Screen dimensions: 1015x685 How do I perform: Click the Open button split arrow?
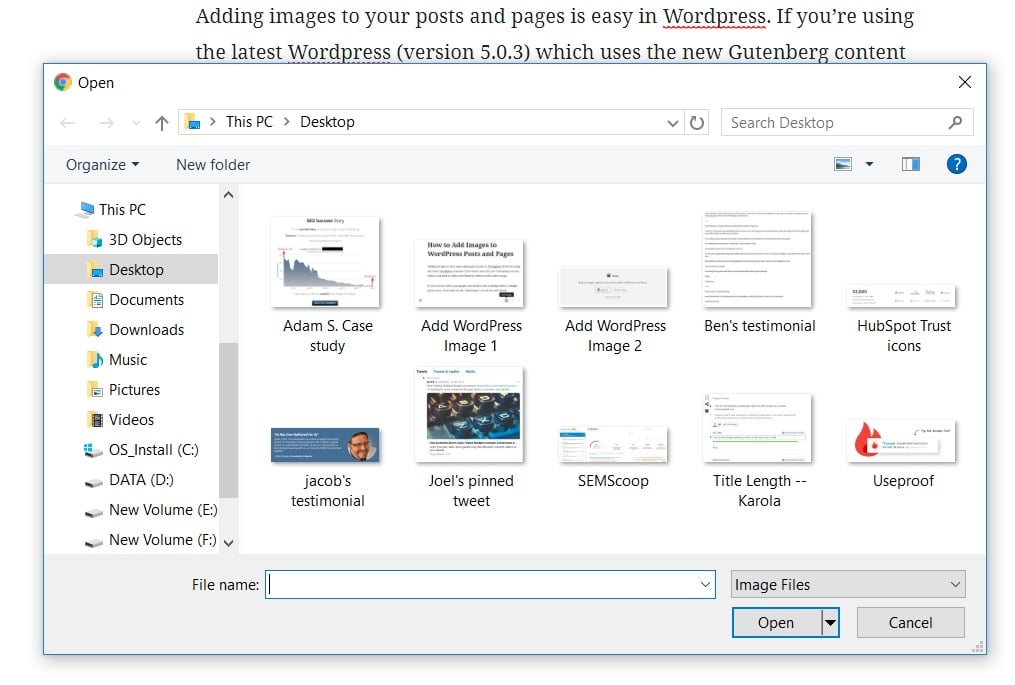click(830, 623)
